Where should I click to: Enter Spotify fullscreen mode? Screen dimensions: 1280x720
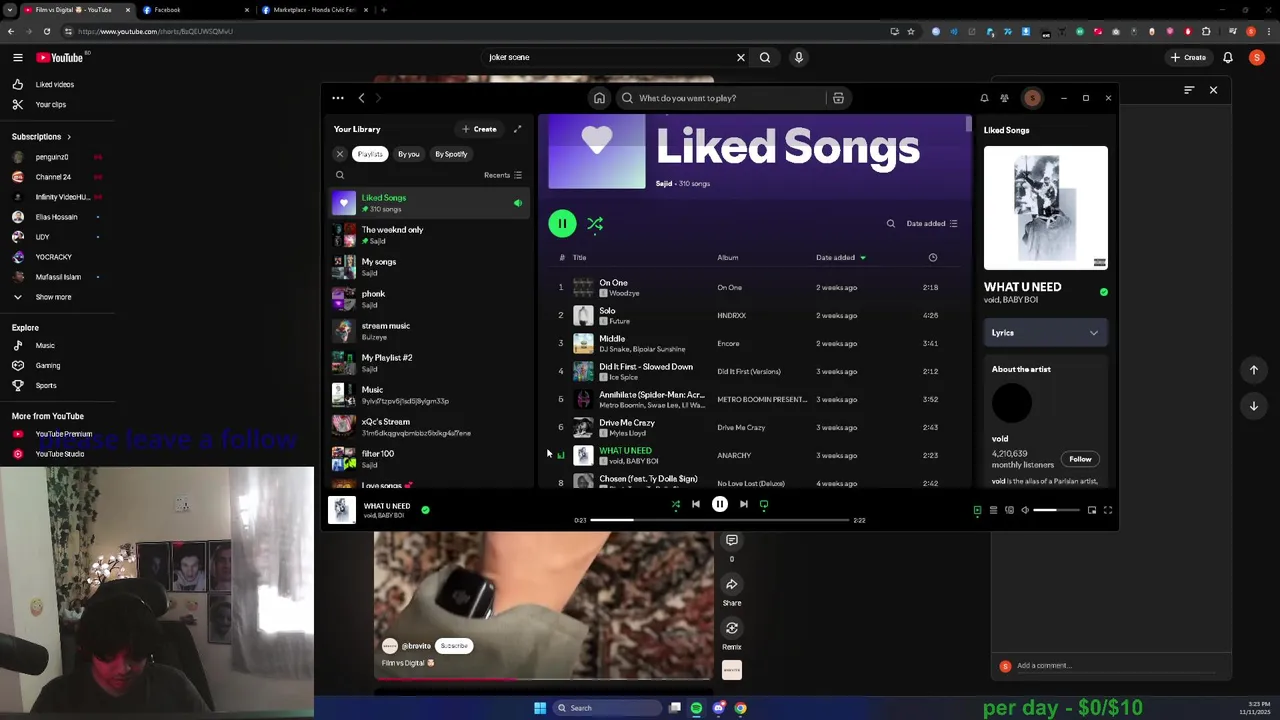(1108, 511)
